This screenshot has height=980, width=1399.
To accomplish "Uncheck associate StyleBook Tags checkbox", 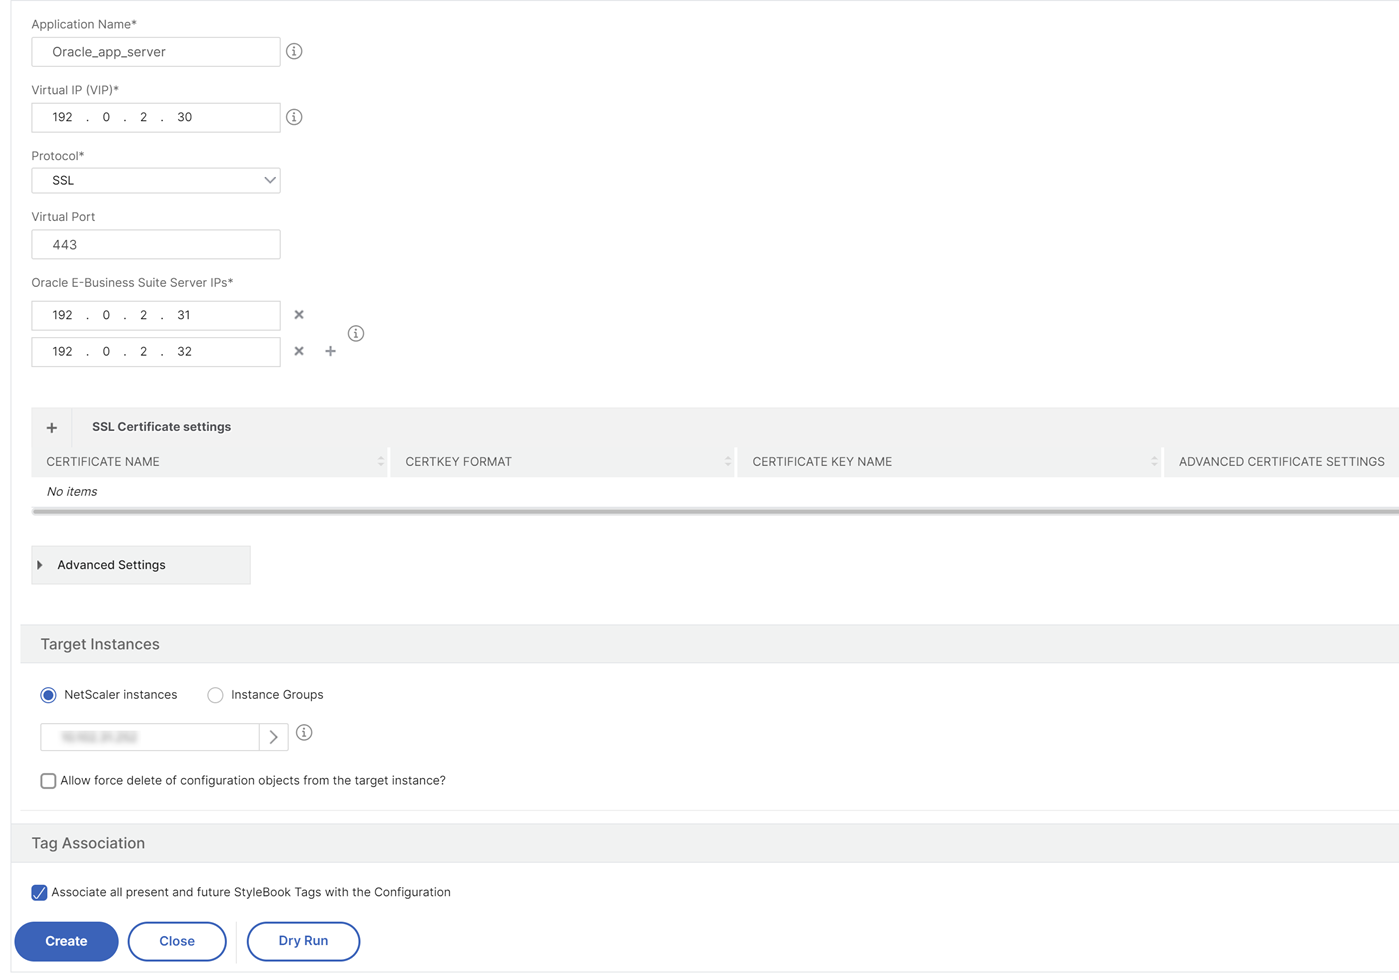I will click(x=39, y=892).
